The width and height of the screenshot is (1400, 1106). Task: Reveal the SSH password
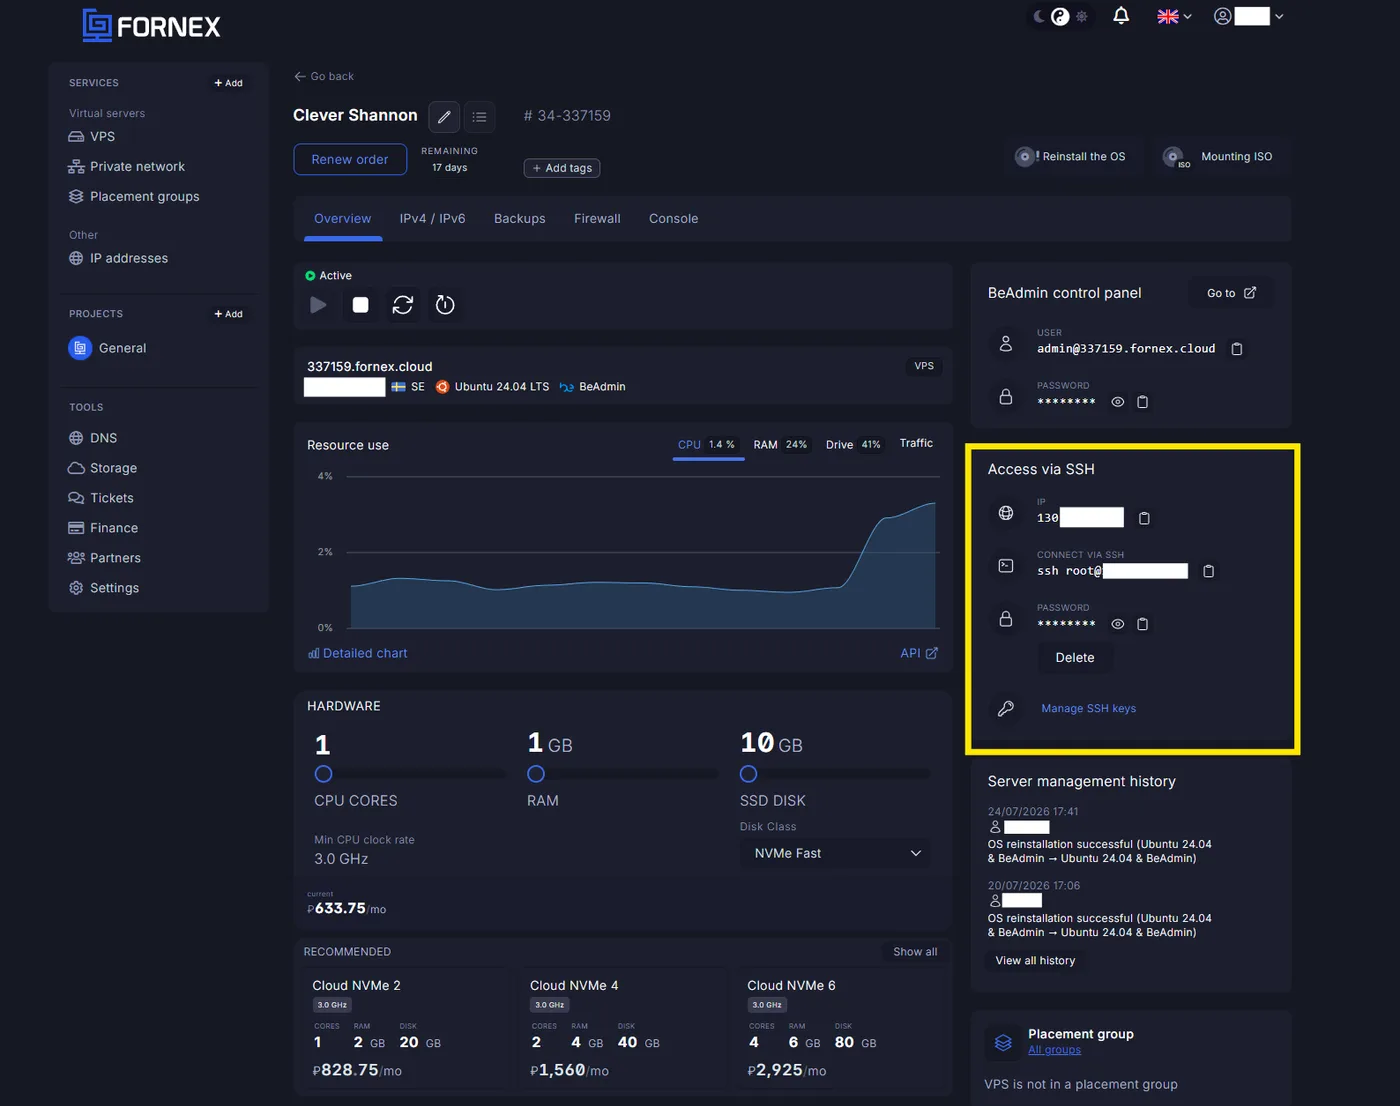click(x=1118, y=624)
